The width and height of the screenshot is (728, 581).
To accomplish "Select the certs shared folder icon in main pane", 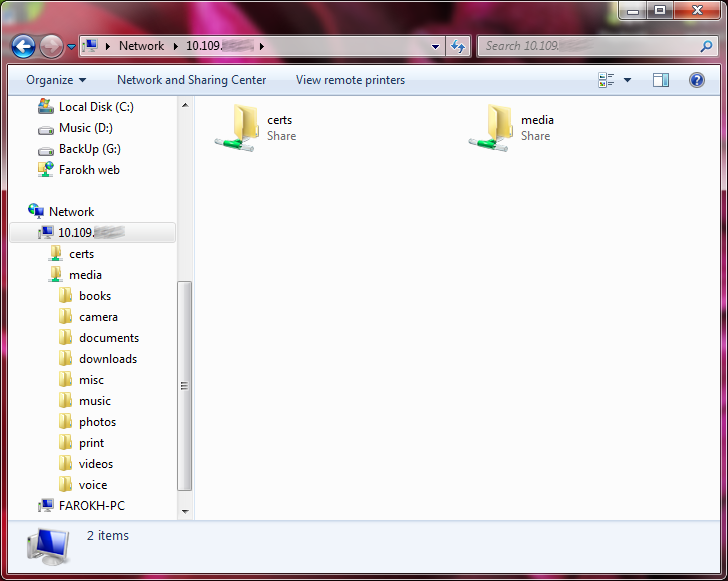I will (237, 127).
